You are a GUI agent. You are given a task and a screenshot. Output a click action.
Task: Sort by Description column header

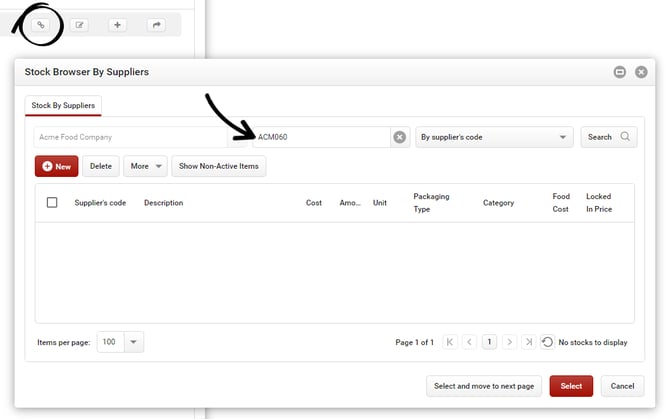[164, 203]
